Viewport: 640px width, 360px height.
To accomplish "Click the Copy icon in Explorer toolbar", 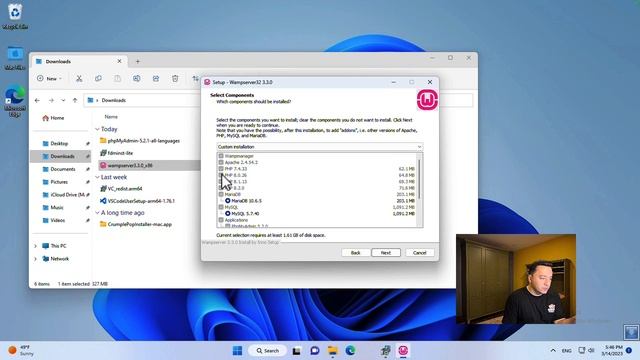I will click(x=98, y=78).
